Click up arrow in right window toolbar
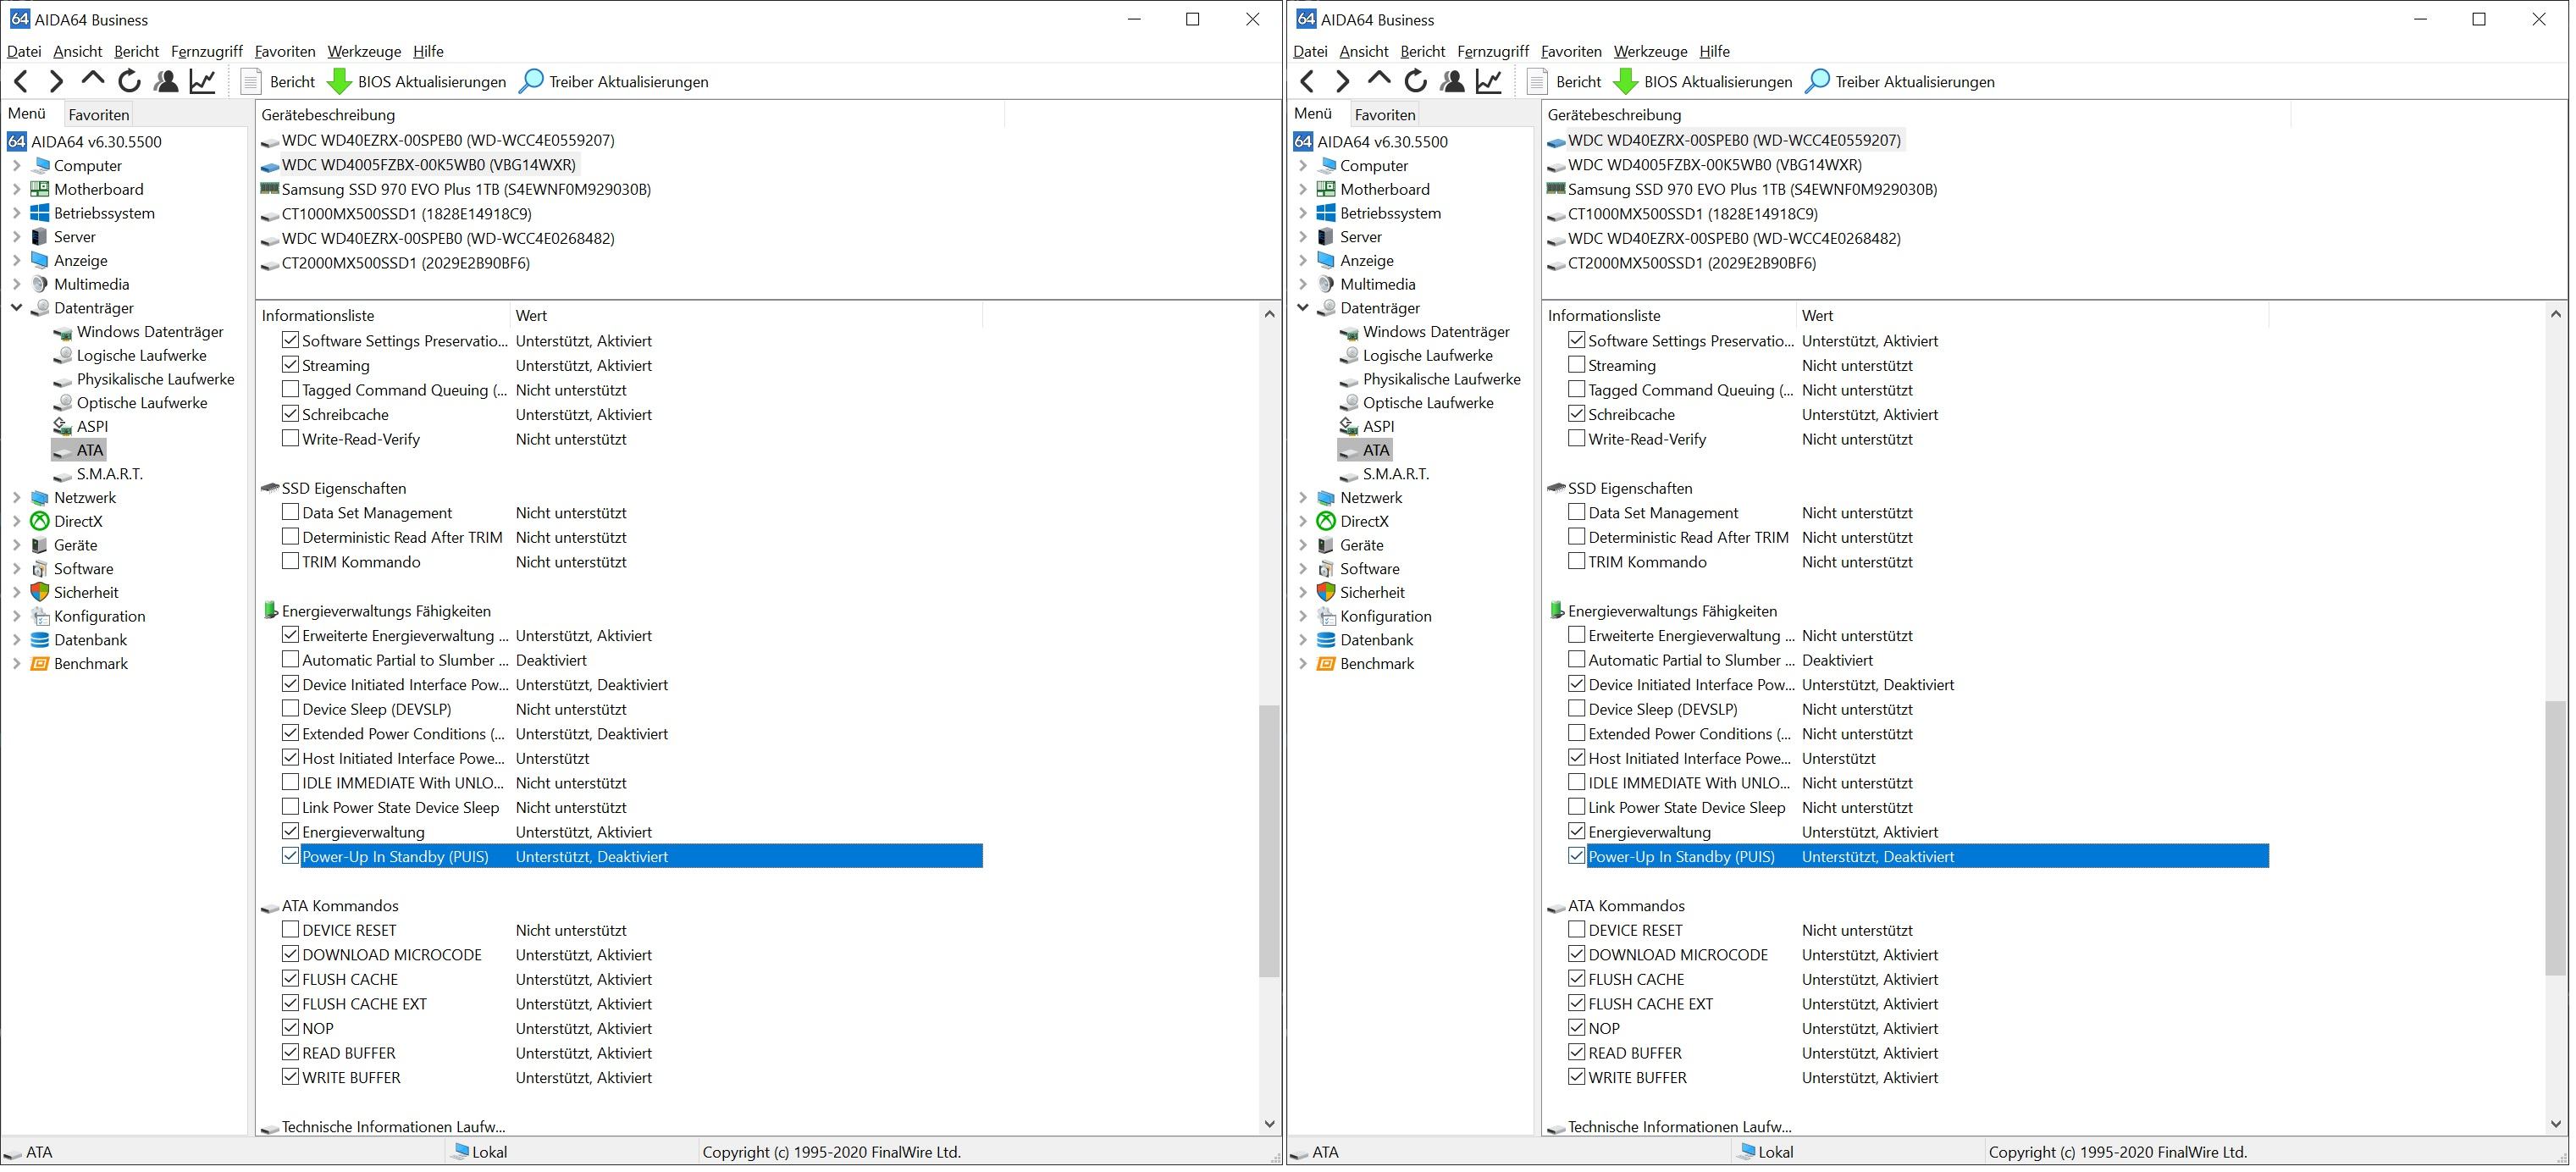Screen dimensions: 2576x1172 point(1379,80)
